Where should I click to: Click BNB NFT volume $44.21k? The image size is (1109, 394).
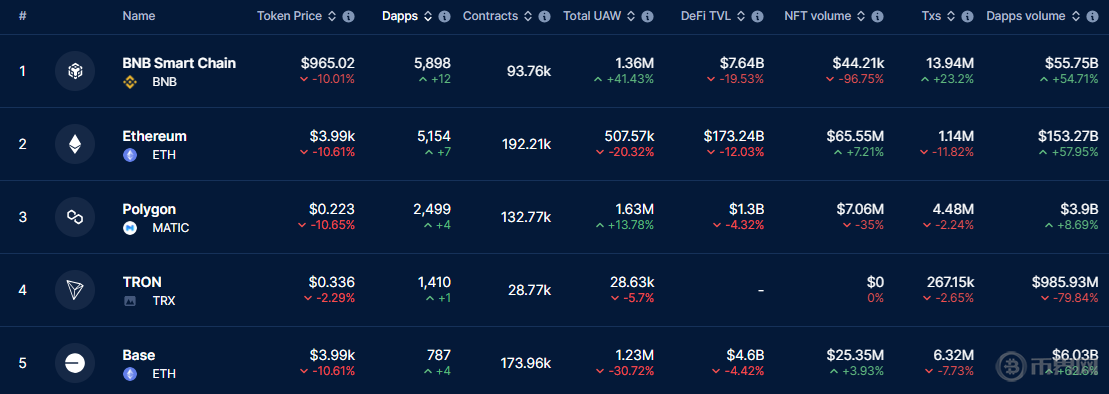859,63
